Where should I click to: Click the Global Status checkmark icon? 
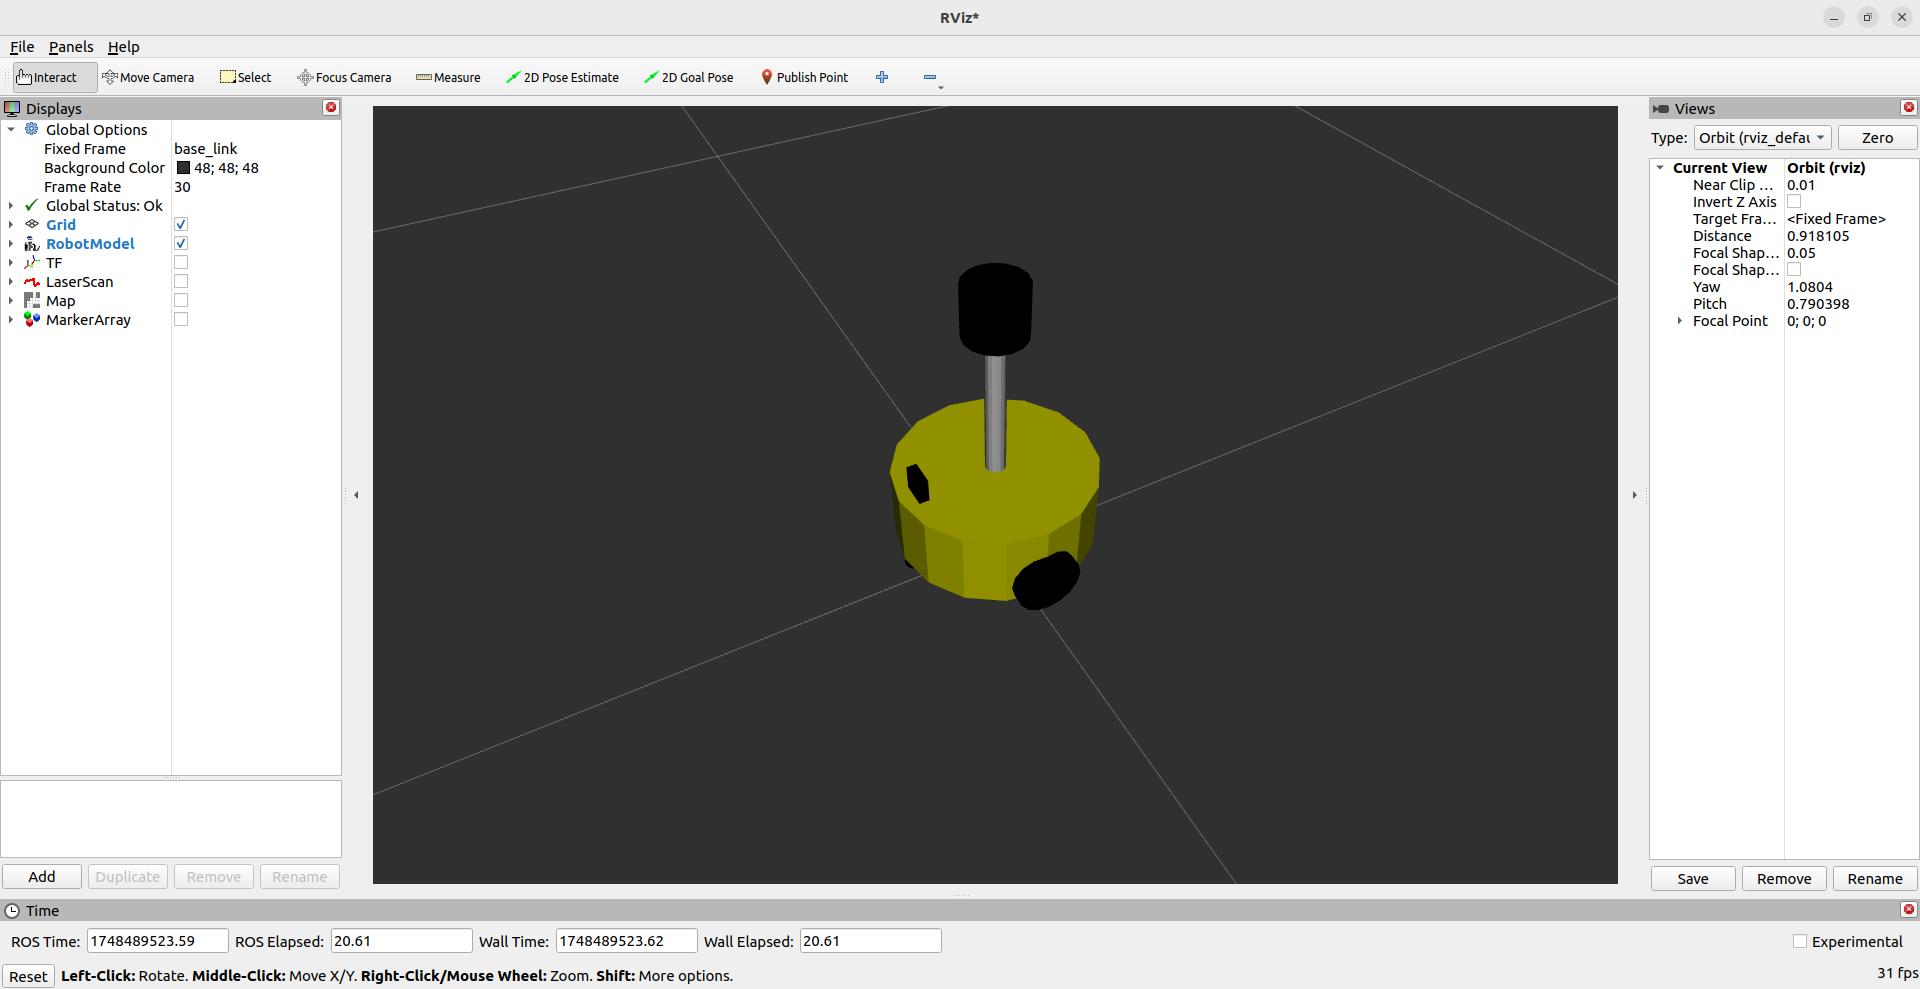point(32,205)
